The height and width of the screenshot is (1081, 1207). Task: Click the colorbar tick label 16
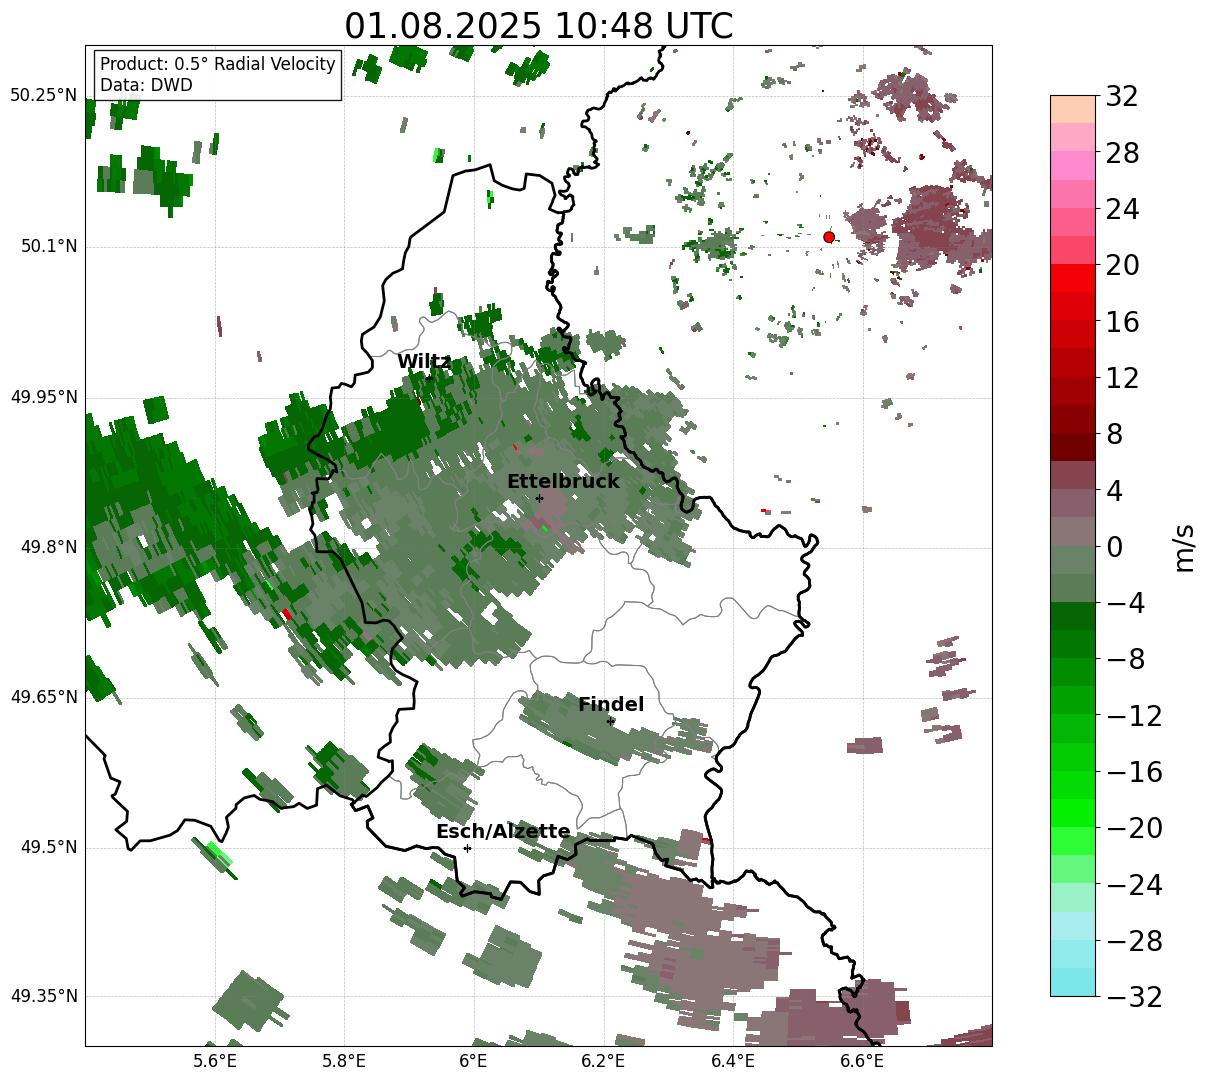pyautogui.click(x=1121, y=322)
